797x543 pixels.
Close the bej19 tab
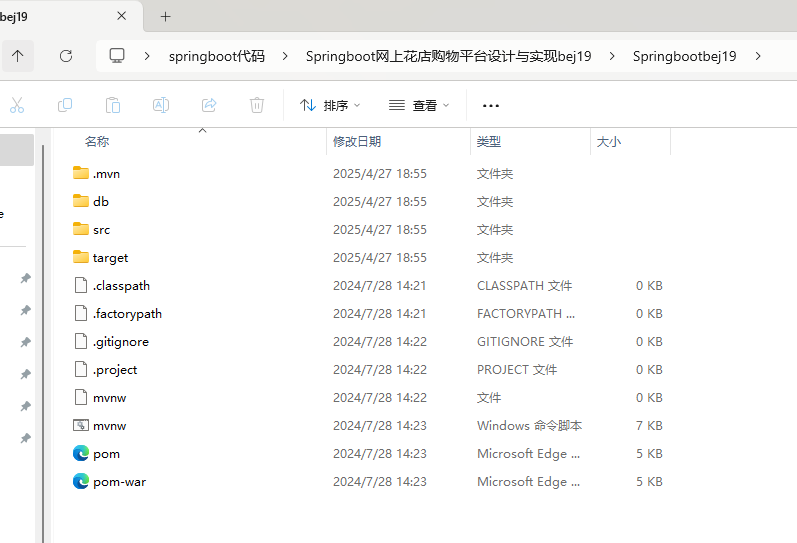point(121,16)
